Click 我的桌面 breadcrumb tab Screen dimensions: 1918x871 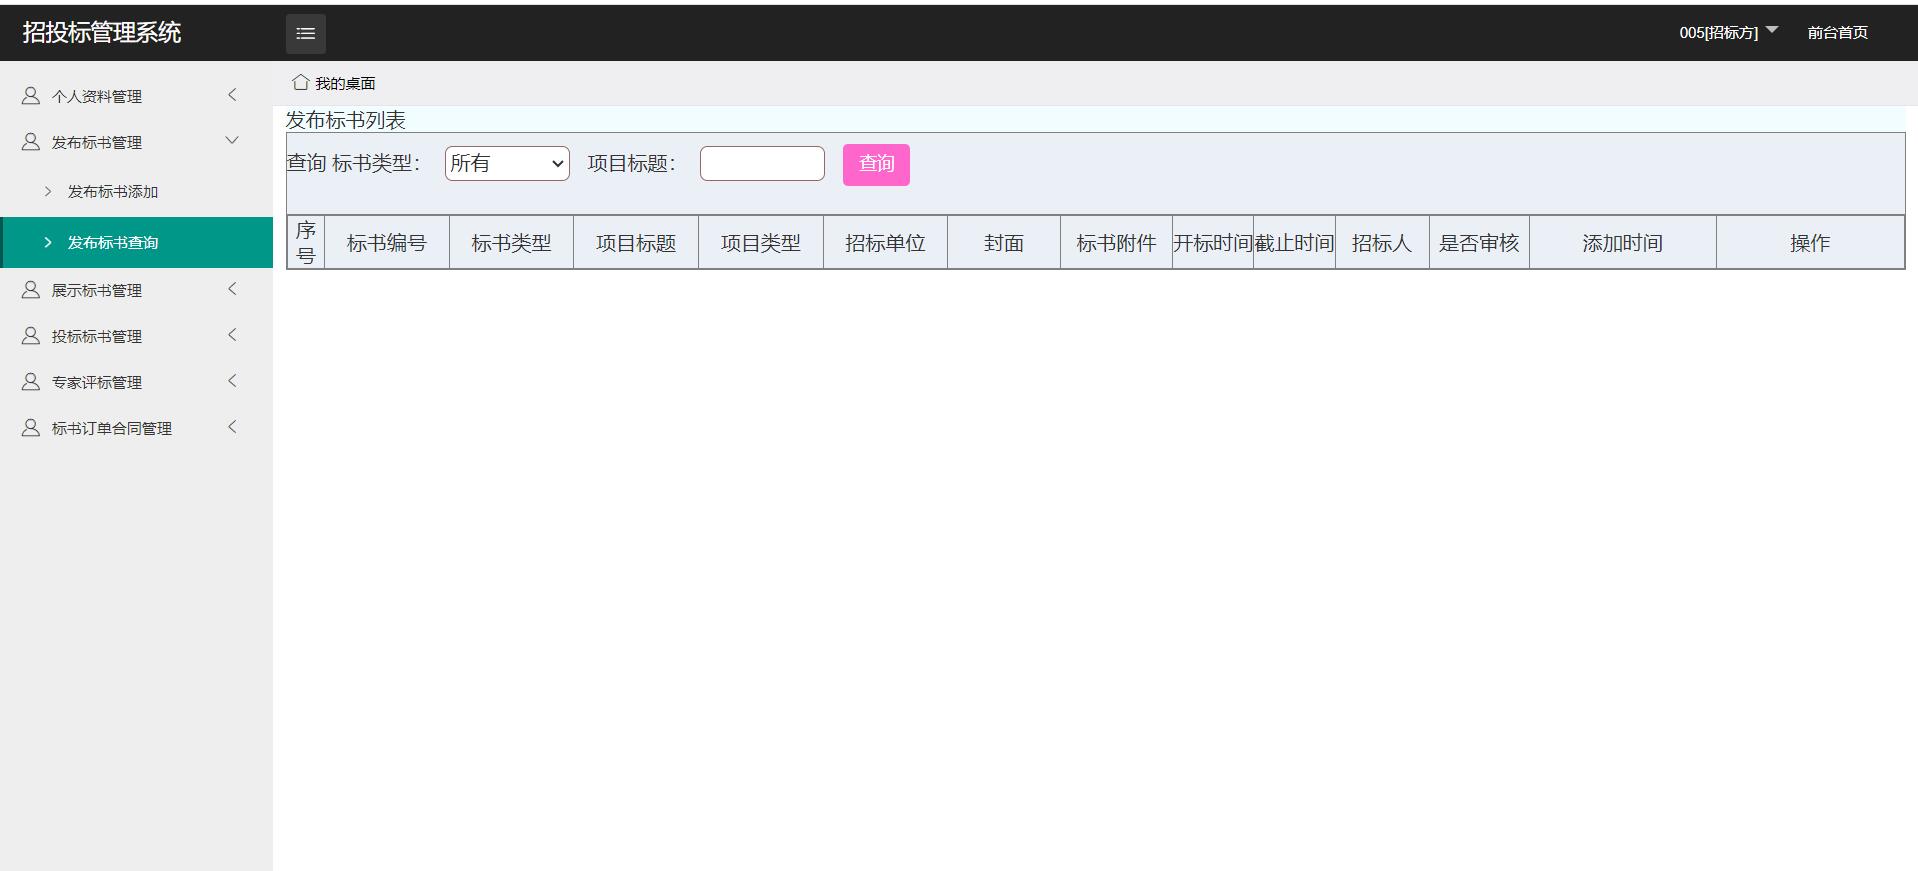(x=345, y=84)
